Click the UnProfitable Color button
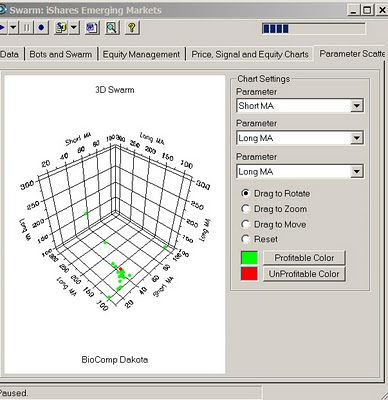Viewport: 388px width, 400px height. coord(304,274)
